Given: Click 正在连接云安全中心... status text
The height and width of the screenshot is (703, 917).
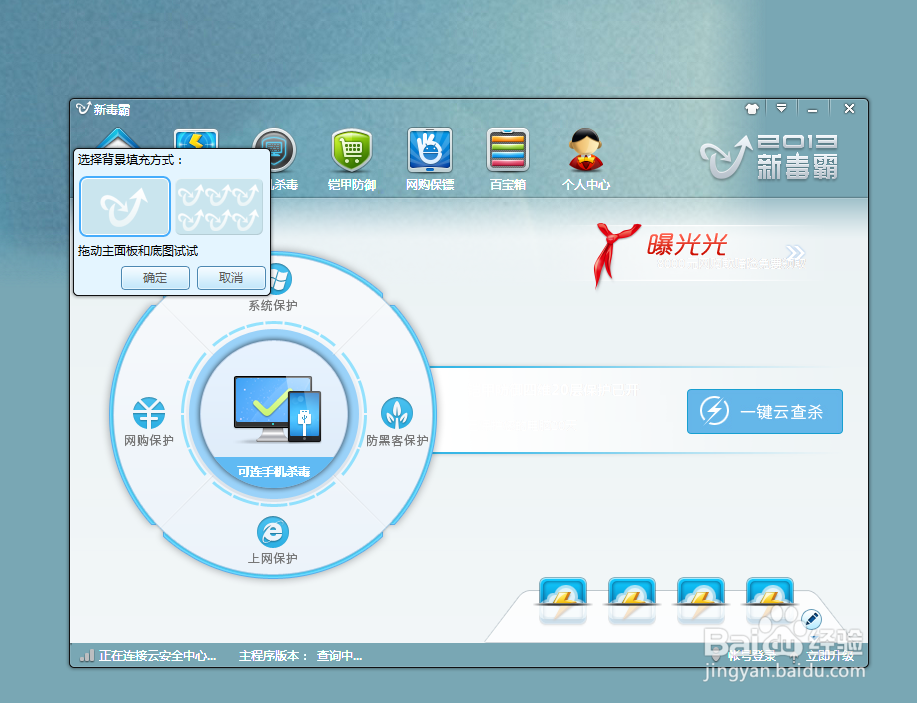Looking at the screenshot, I should (157, 656).
